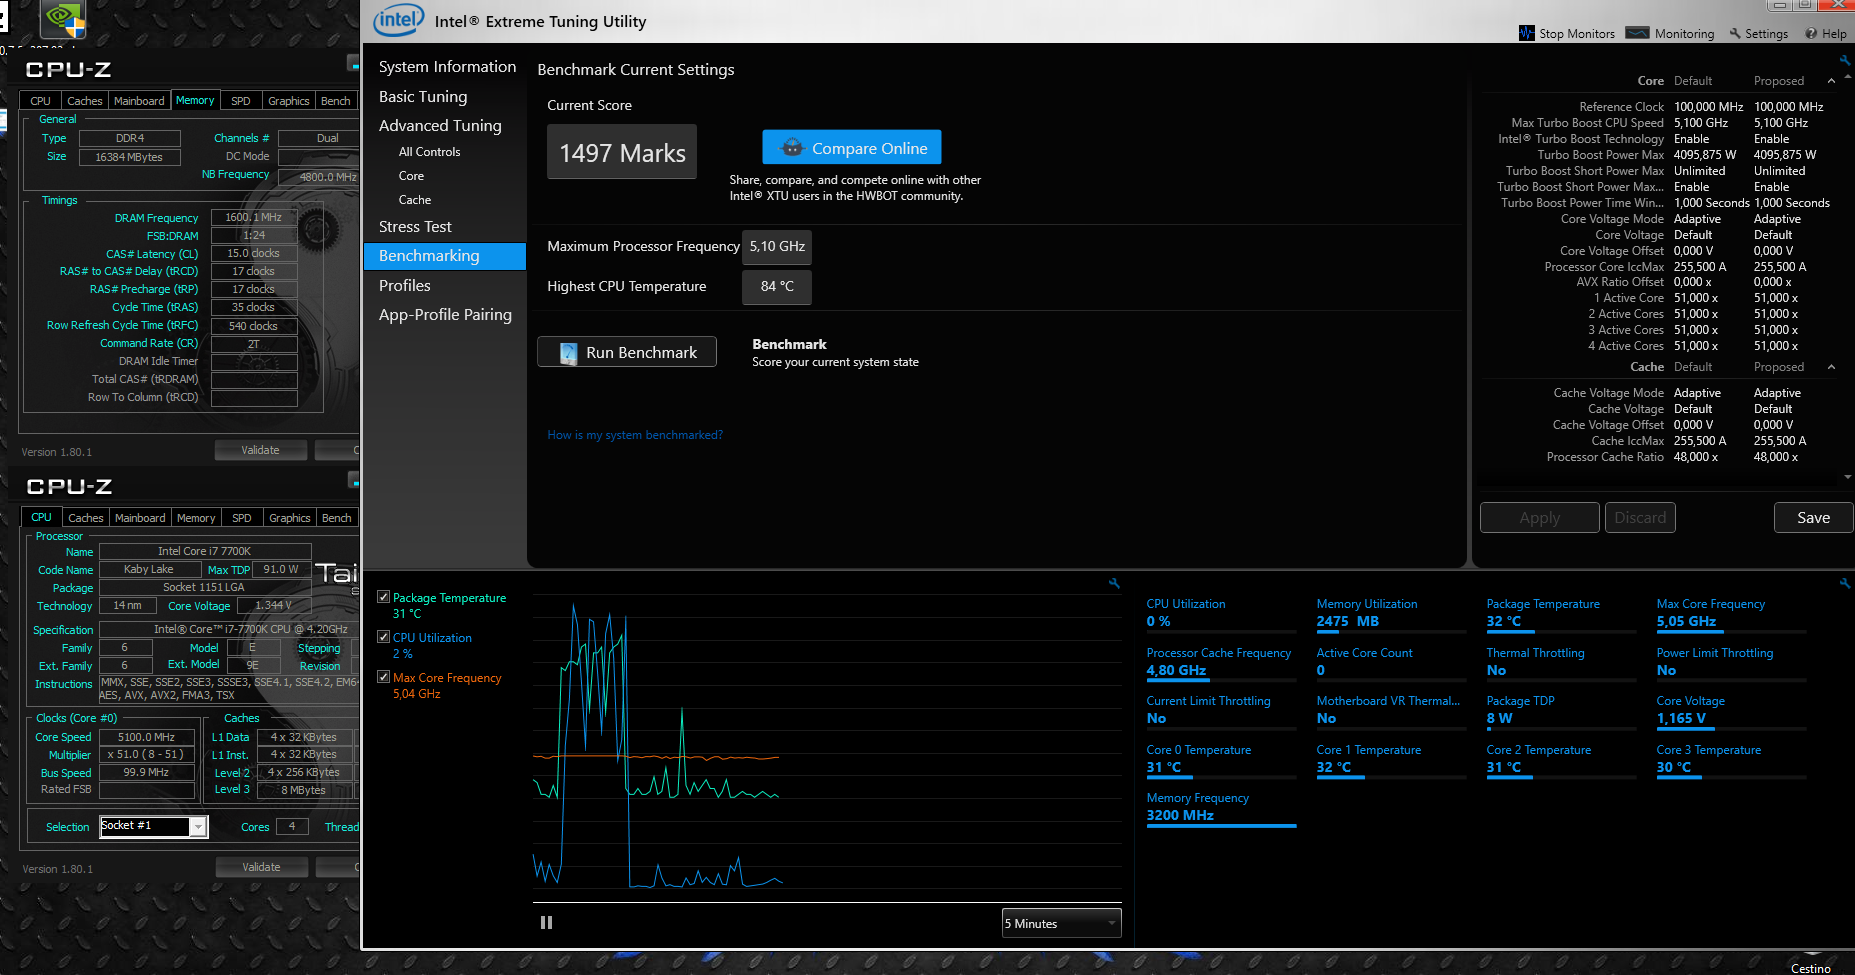The image size is (1855, 975).
Task: Open the Help icon in XTU
Action: point(1811,33)
